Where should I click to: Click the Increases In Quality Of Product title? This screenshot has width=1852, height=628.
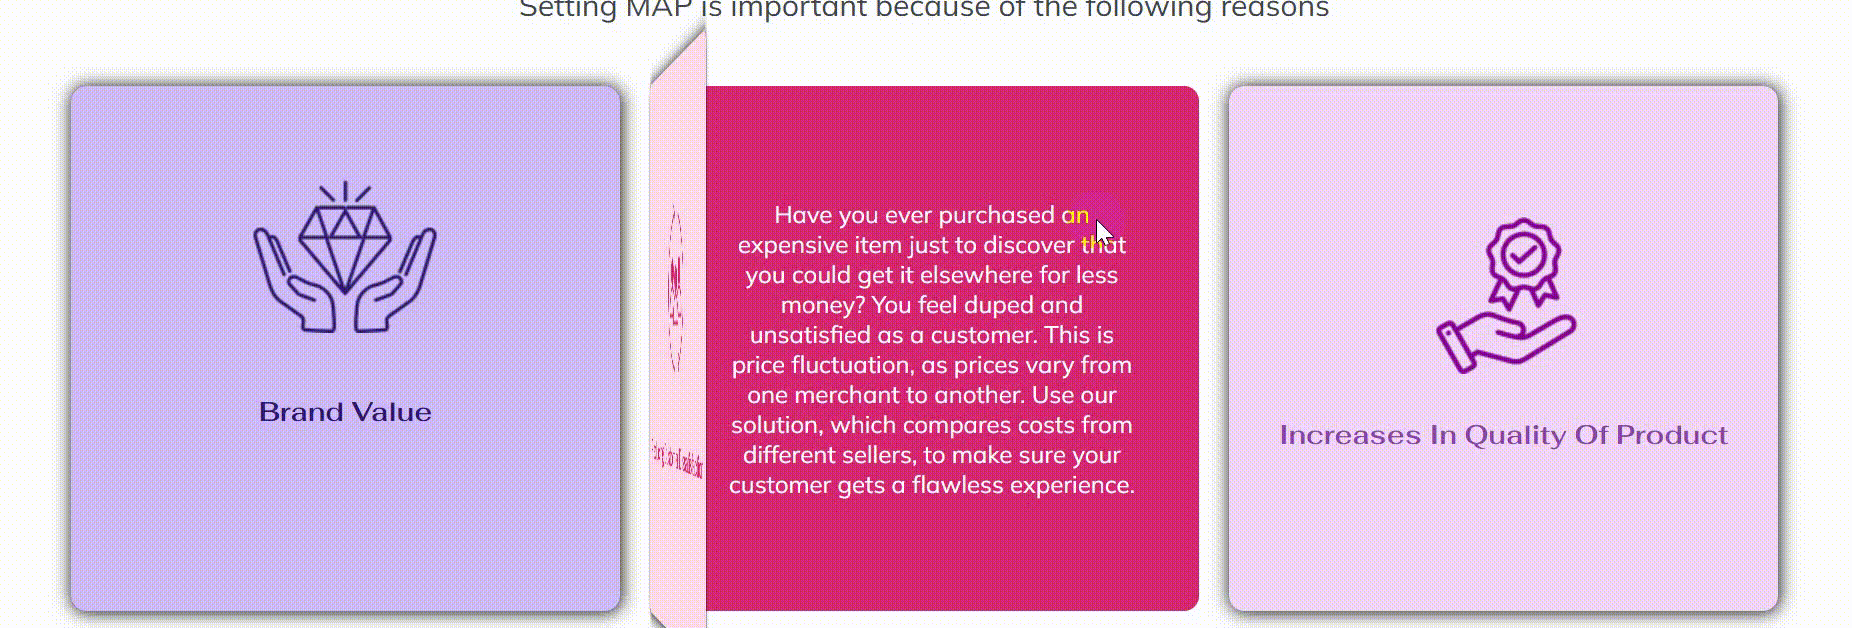point(1504,435)
